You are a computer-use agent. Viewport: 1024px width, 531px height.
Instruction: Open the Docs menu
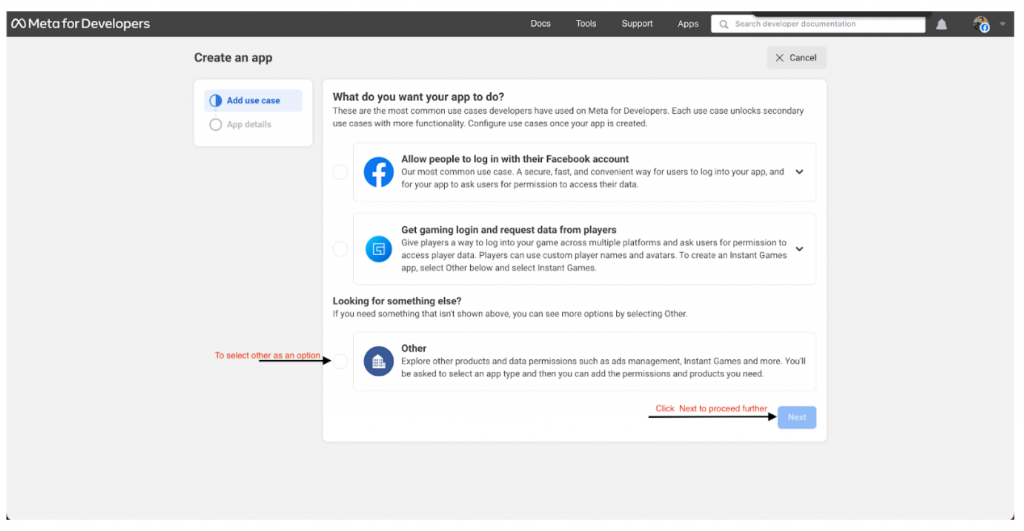(x=540, y=24)
